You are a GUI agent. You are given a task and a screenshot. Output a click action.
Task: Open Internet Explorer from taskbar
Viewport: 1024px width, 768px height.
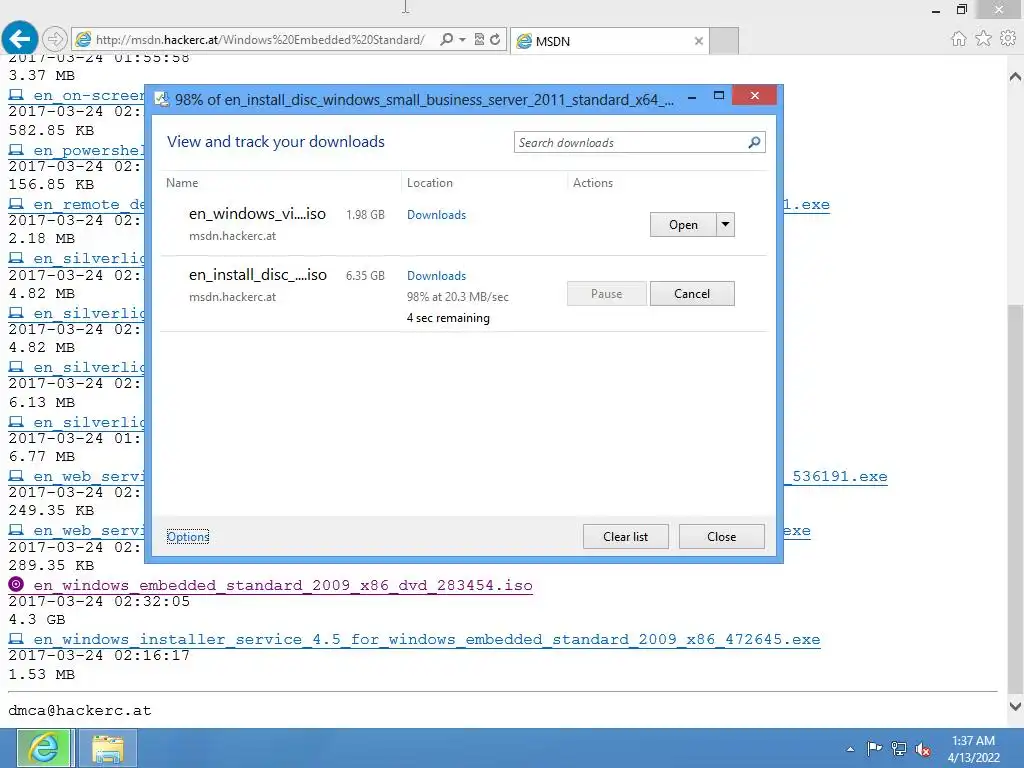tap(43, 748)
